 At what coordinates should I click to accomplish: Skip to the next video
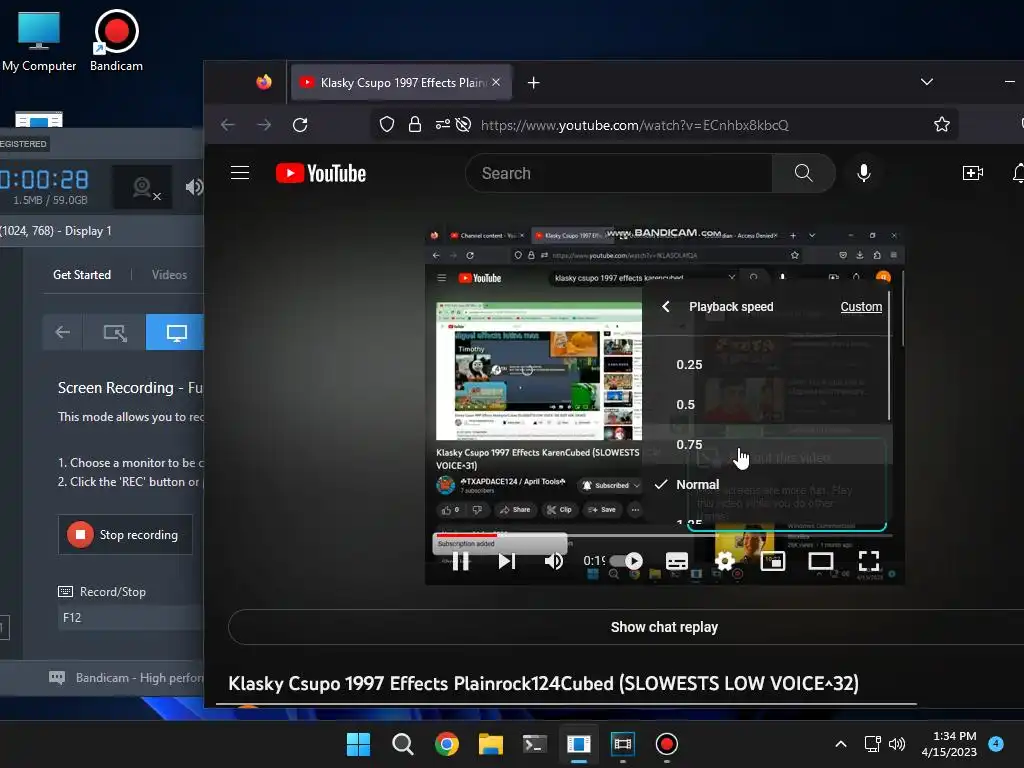pos(507,561)
